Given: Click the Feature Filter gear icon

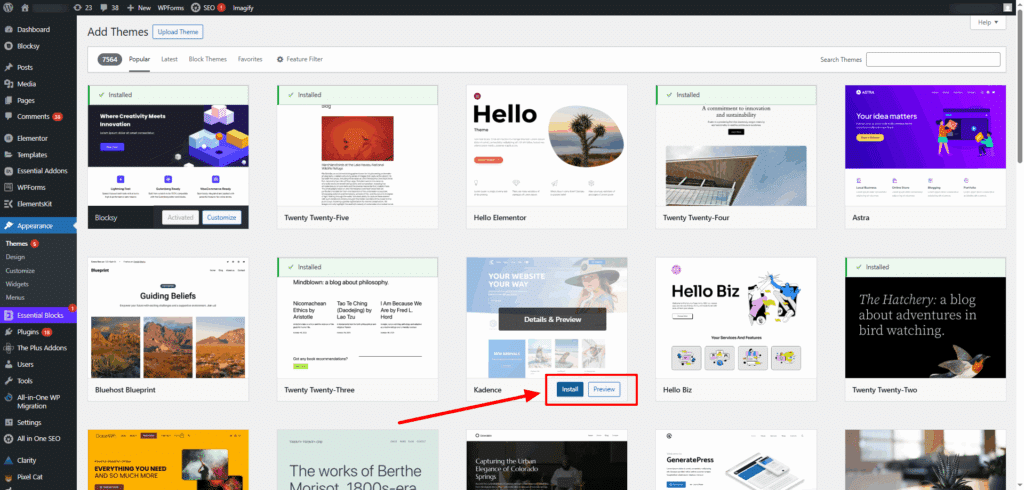Looking at the screenshot, I should pyautogui.click(x=280, y=59).
